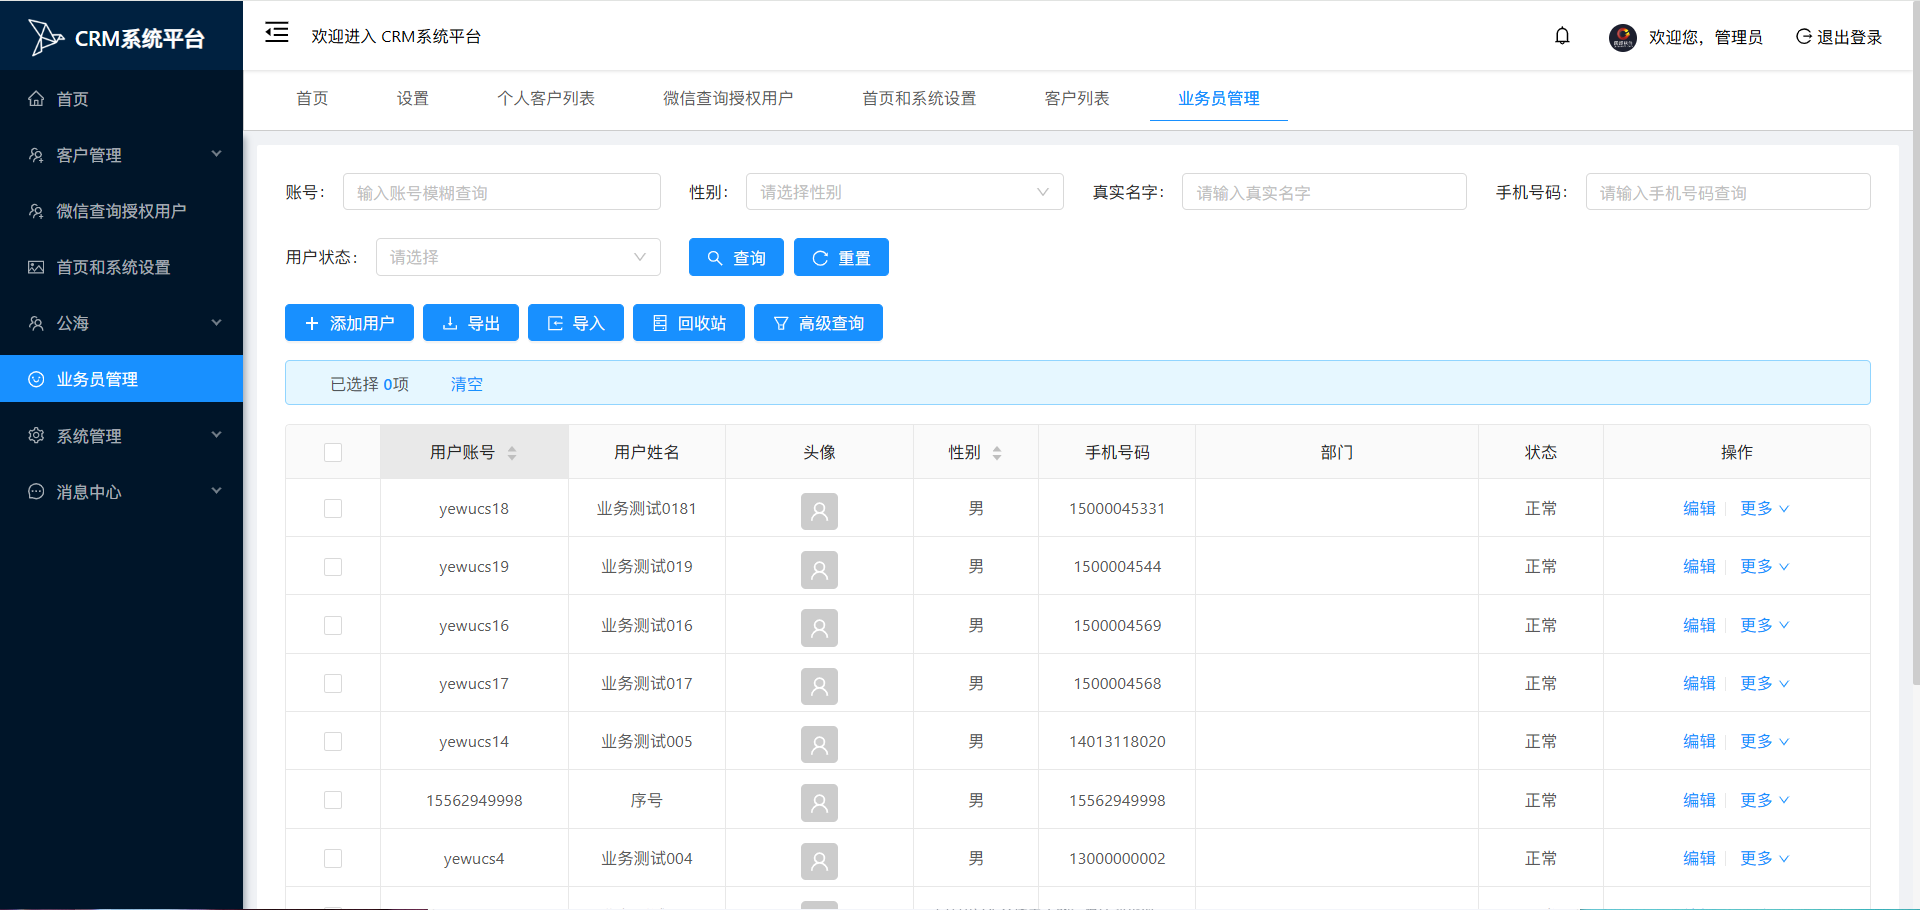Click the 清空 clear selection link
This screenshot has width=1920, height=910.
click(x=466, y=384)
